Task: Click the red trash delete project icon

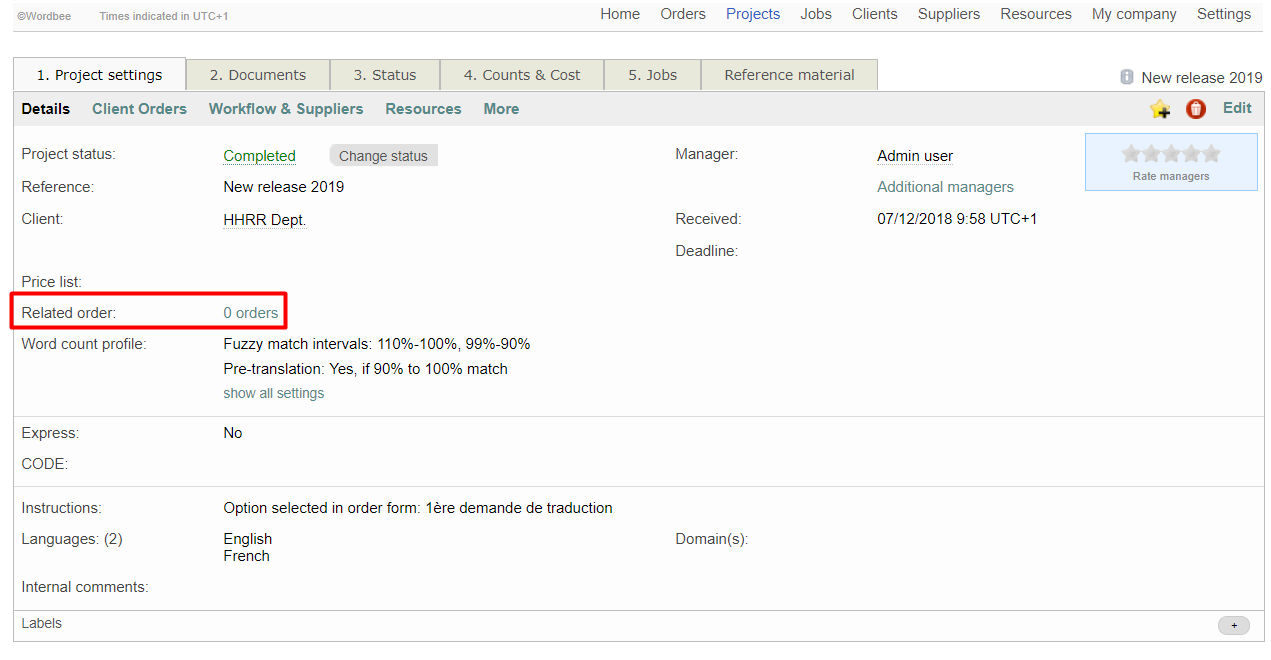Action: tap(1196, 109)
